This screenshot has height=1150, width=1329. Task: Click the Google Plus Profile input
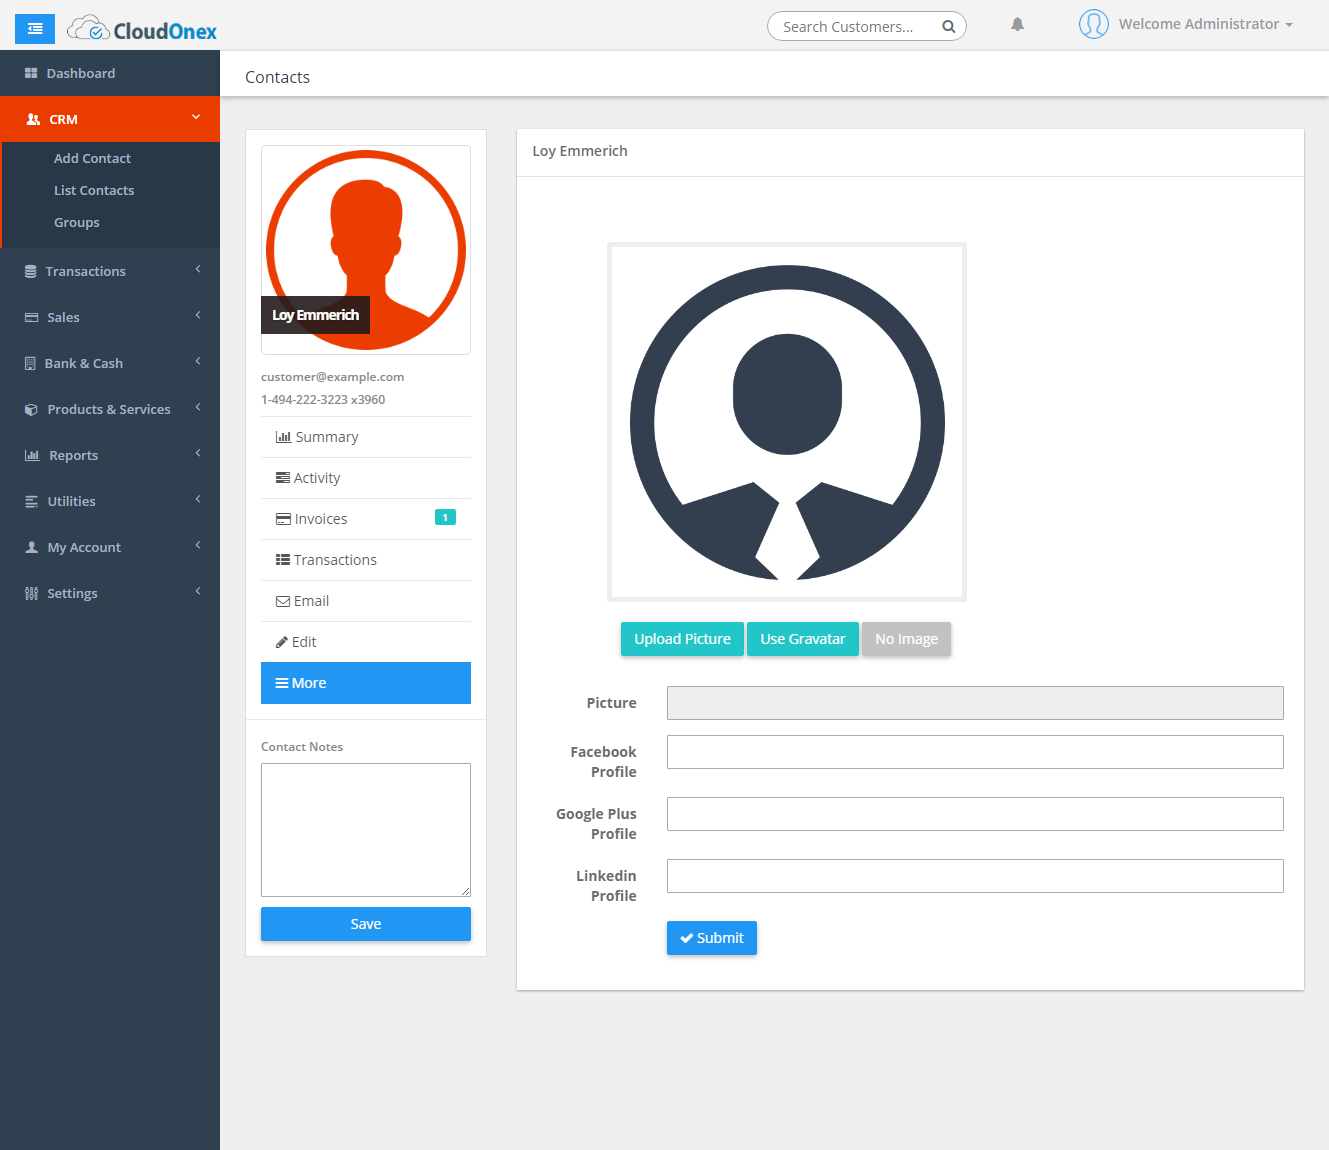coord(975,814)
